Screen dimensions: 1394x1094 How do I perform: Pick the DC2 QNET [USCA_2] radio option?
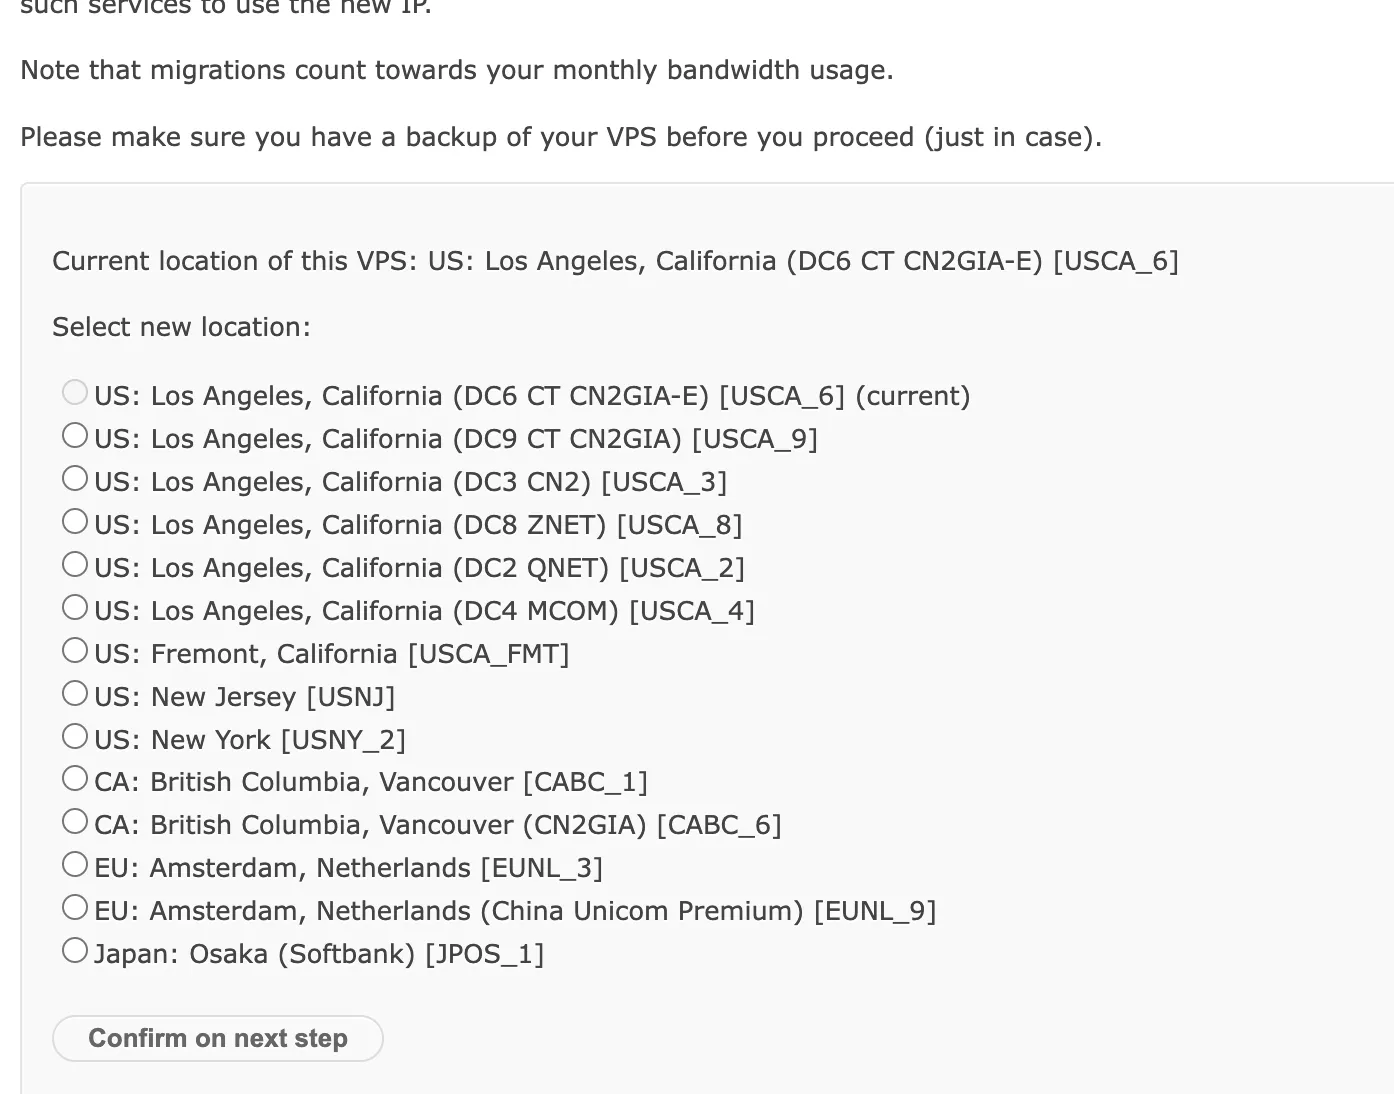pos(75,565)
